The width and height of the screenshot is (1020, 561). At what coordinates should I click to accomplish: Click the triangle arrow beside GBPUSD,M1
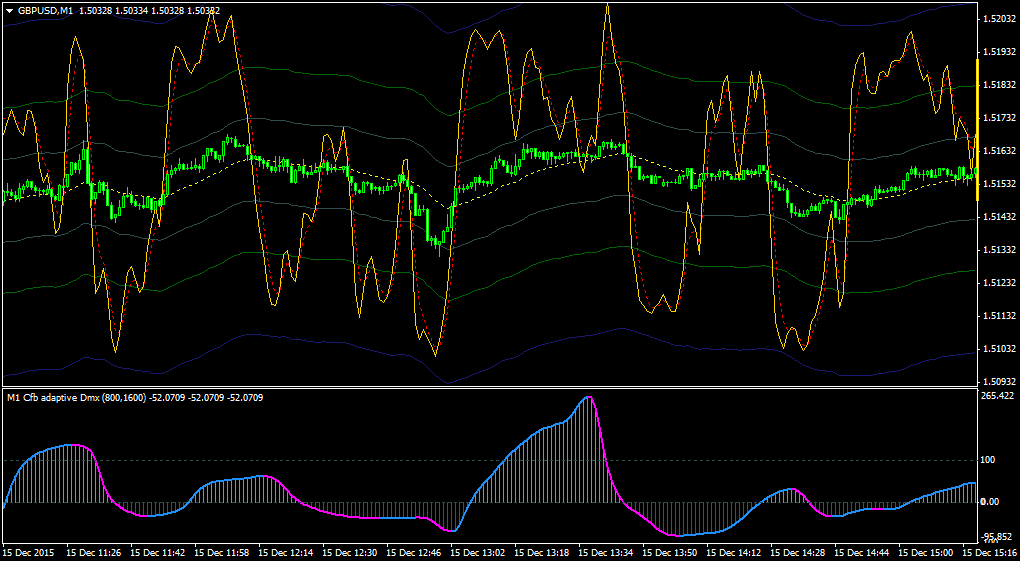pyautogui.click(x=10, y=10)
